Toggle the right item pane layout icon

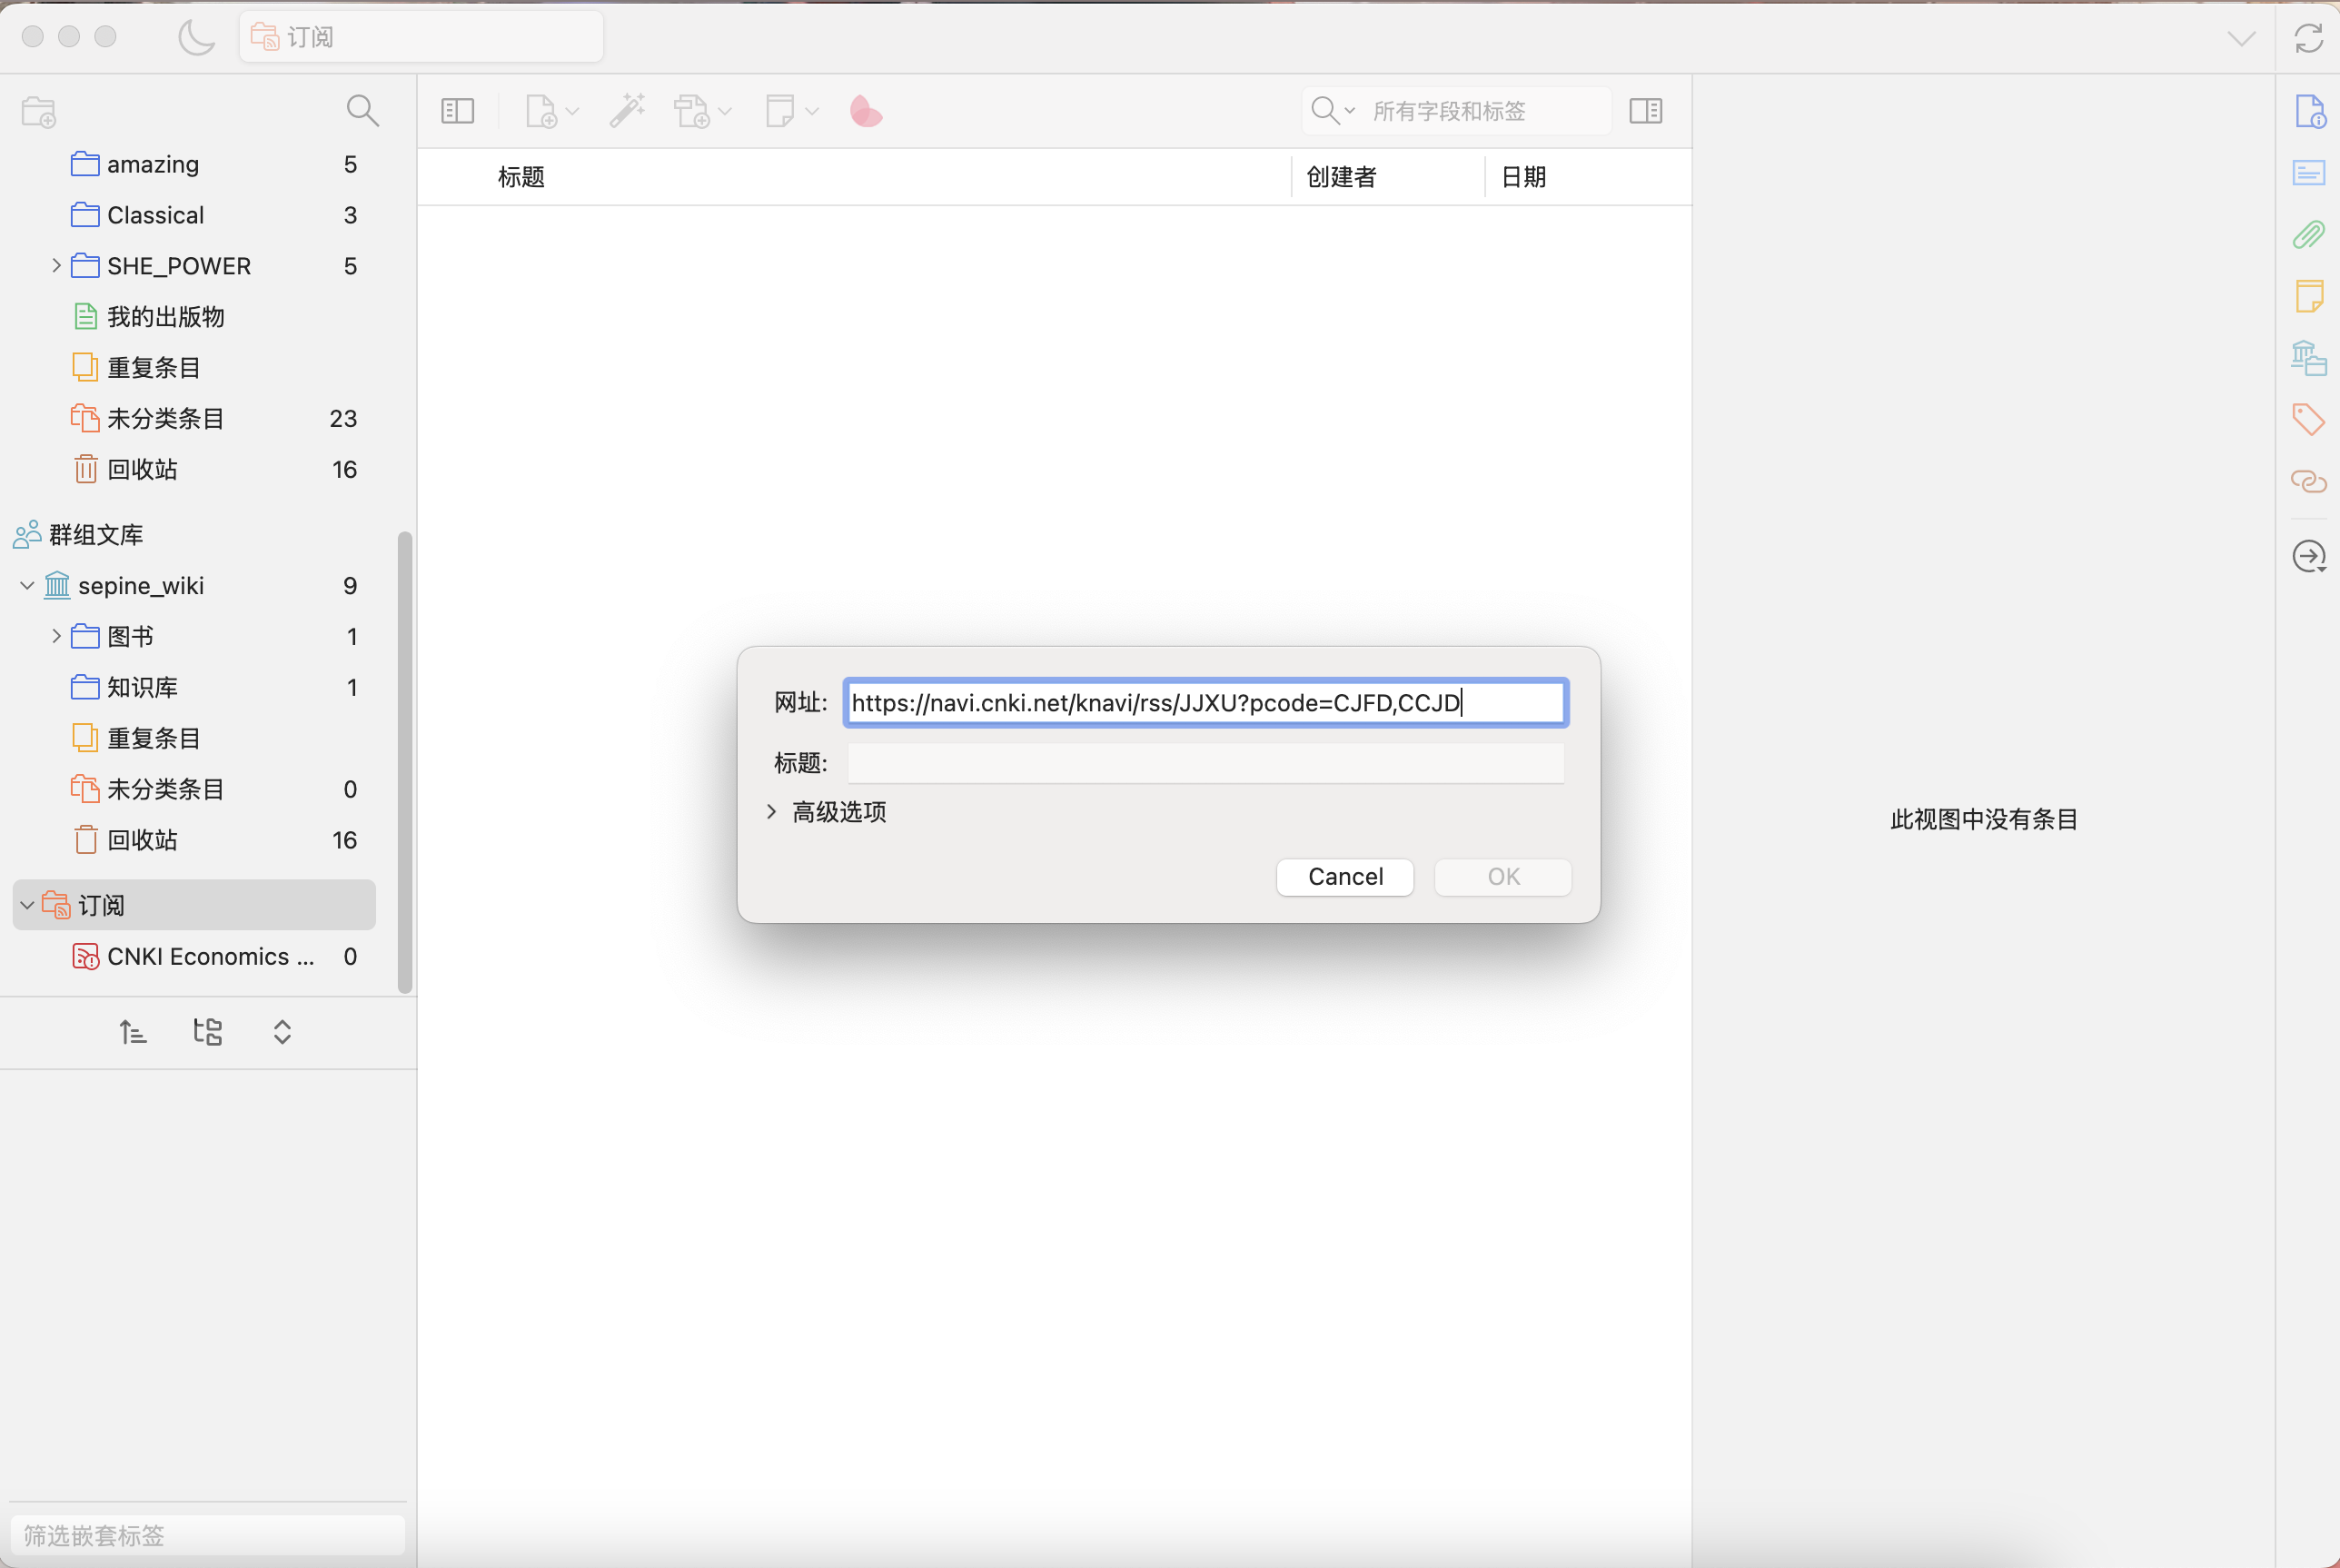coord(1645,111)
